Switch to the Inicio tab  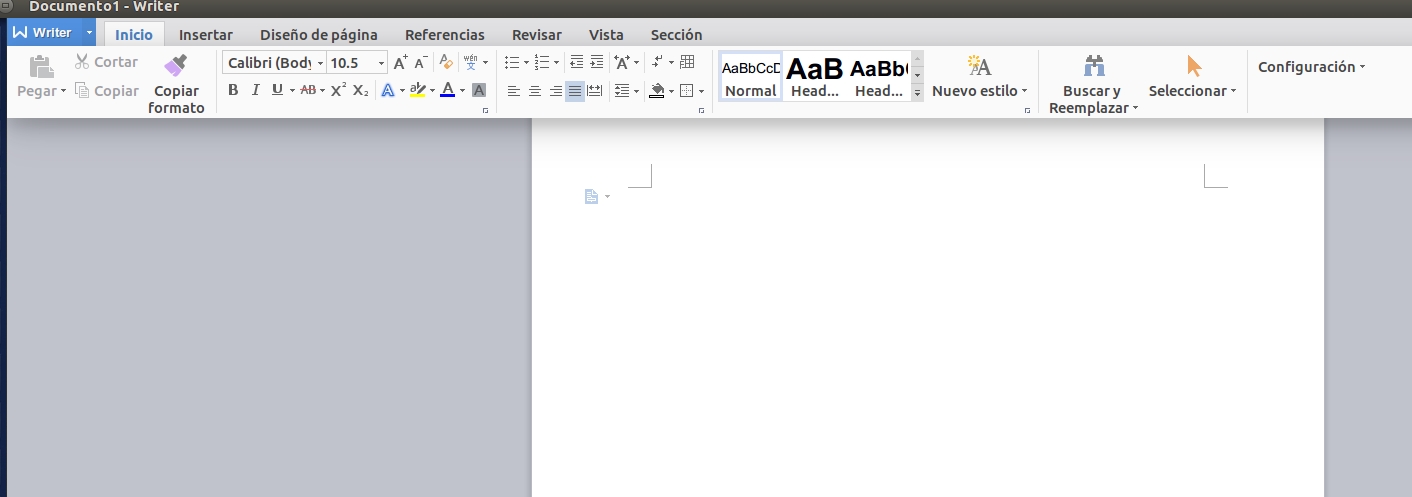[x=134, y=34]
